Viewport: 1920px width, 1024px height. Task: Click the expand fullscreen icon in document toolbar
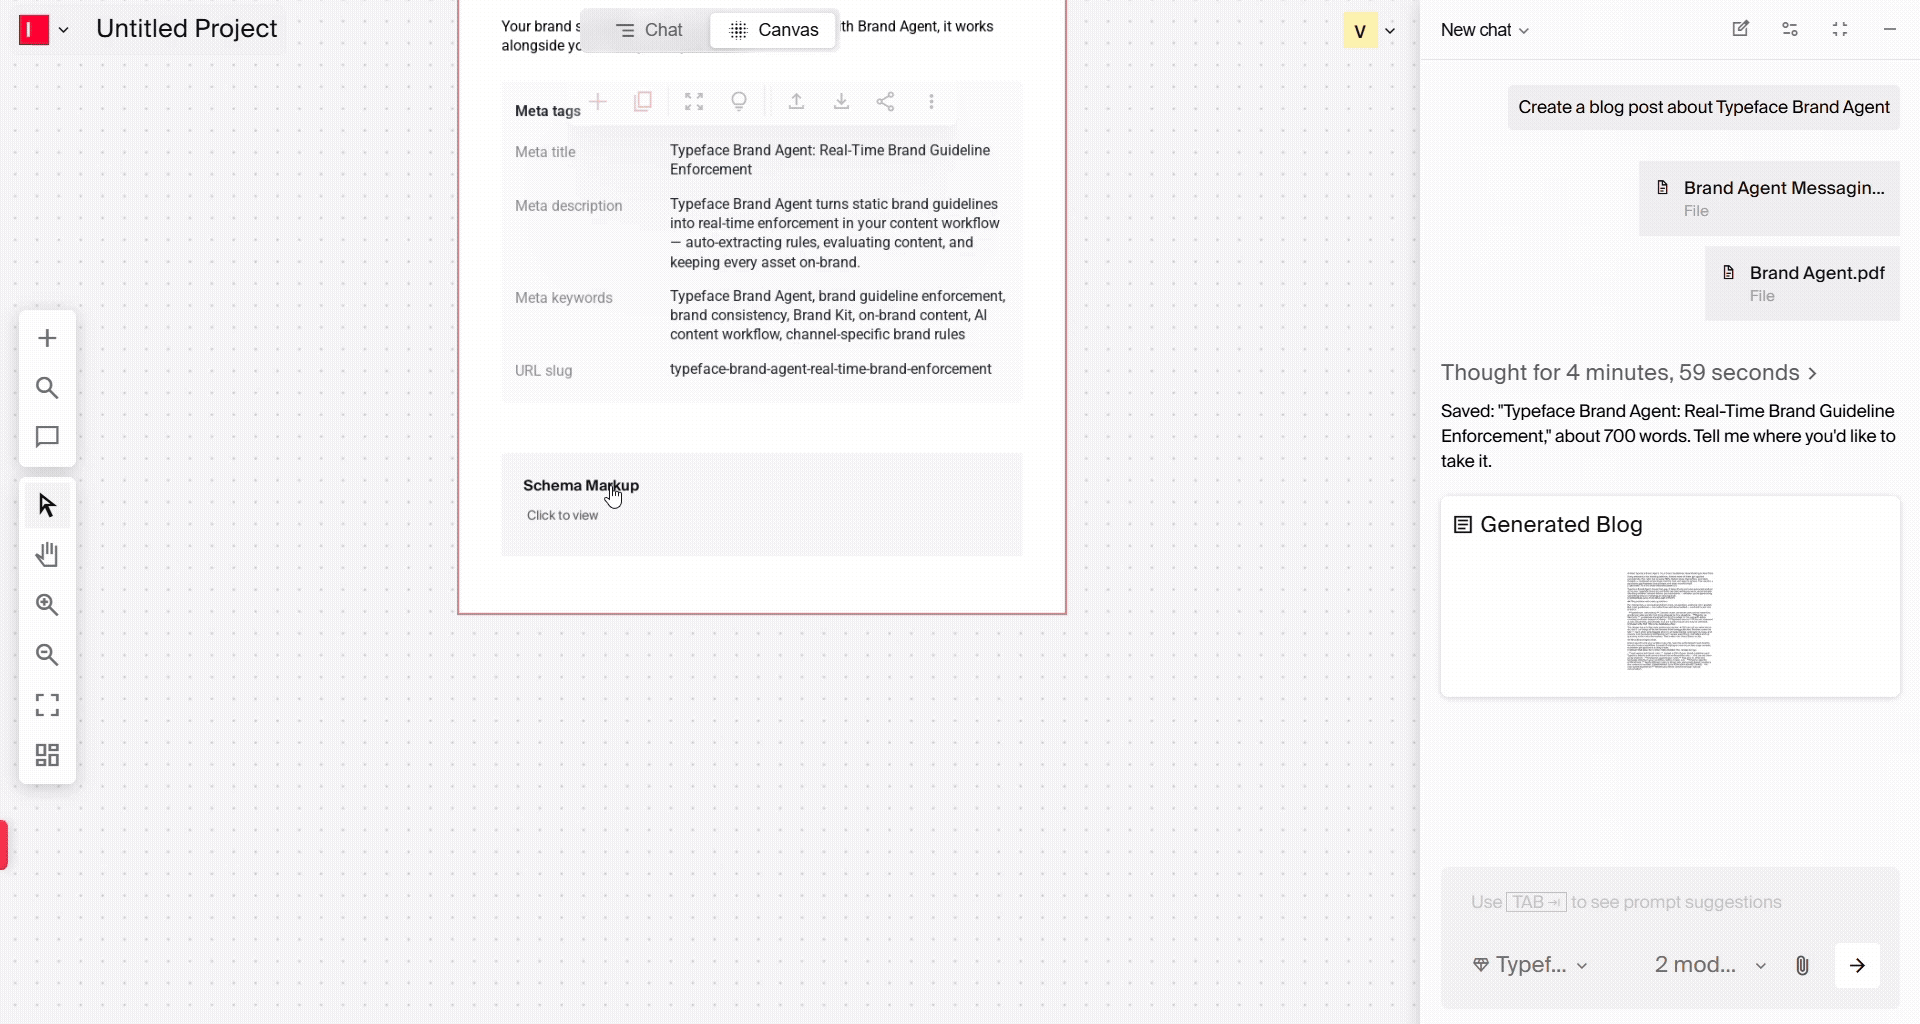[694, 101]
